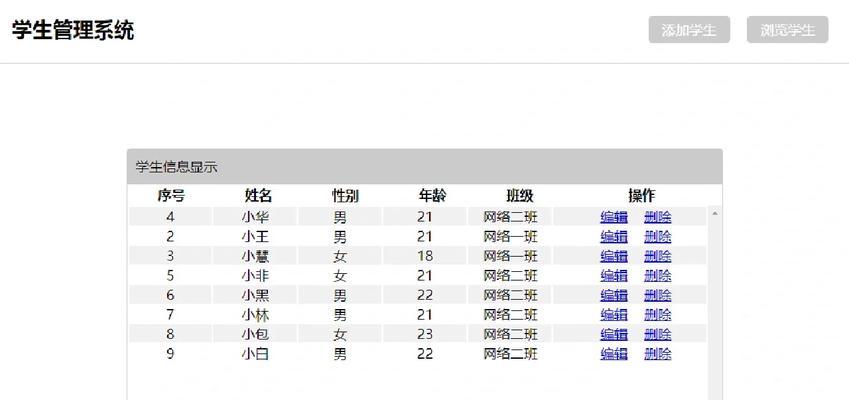Viewport: 849px width, 400px height.
Task: Edit the 小白 entry
Action: pos(614,354)
